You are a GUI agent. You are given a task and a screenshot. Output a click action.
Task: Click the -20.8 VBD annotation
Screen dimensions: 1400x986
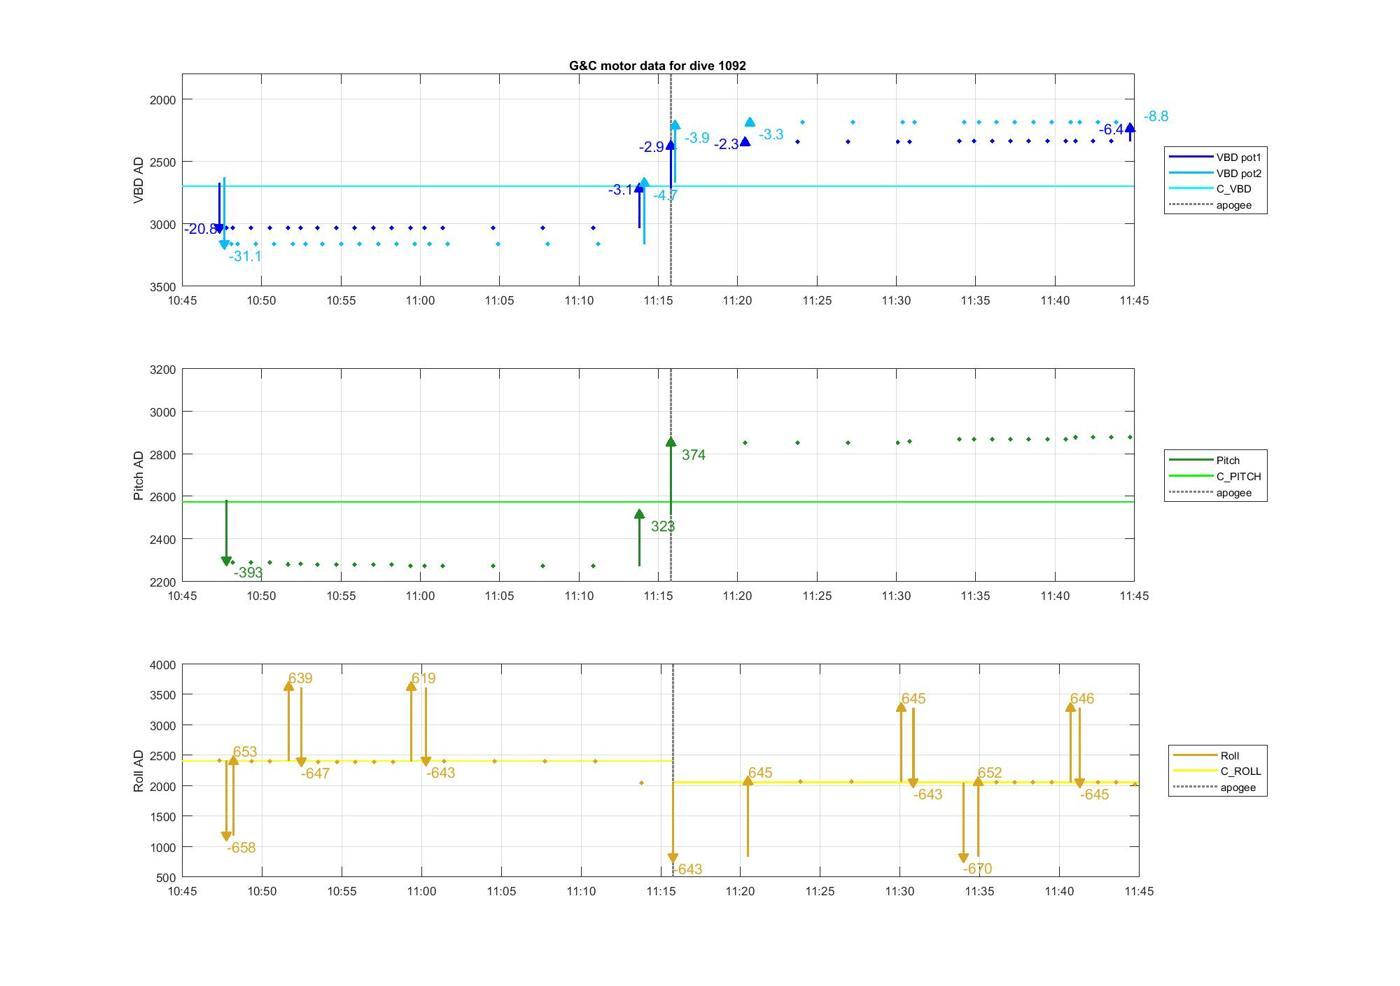click(x=200, y=229)
